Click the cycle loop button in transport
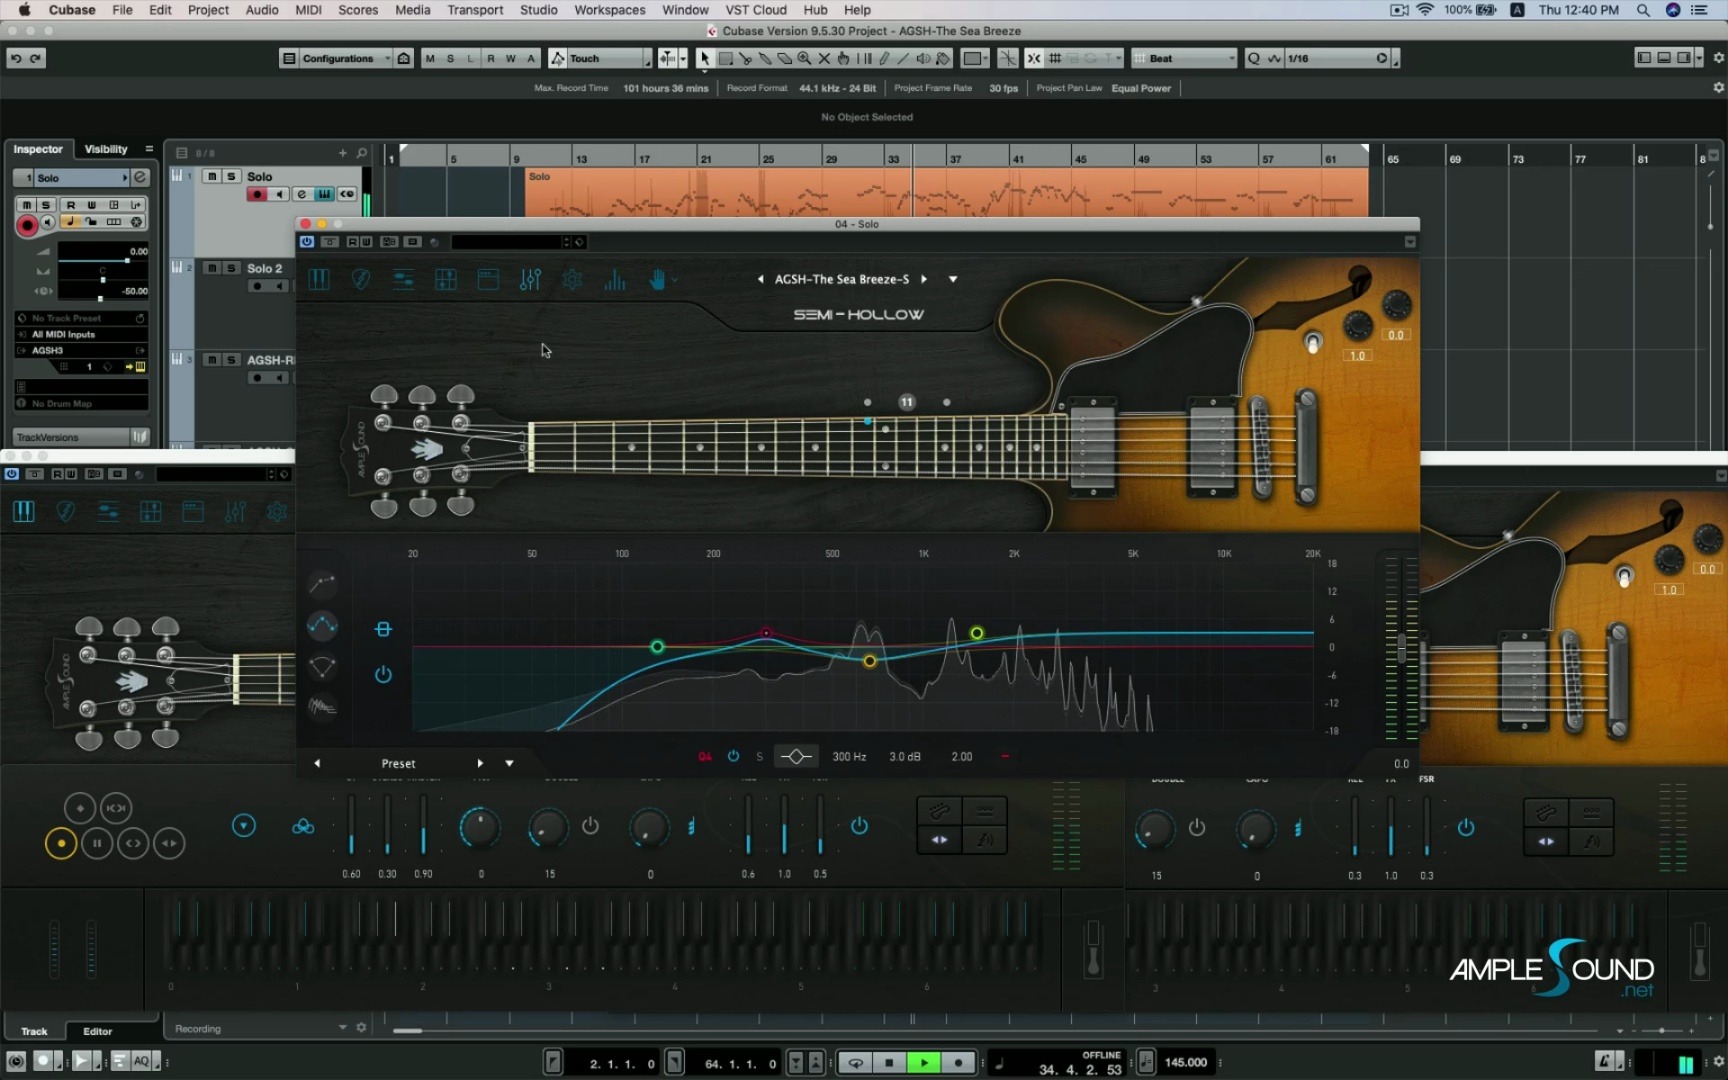The height and width of the screenshot is (1080, 1728). (x=856, y=1063)
